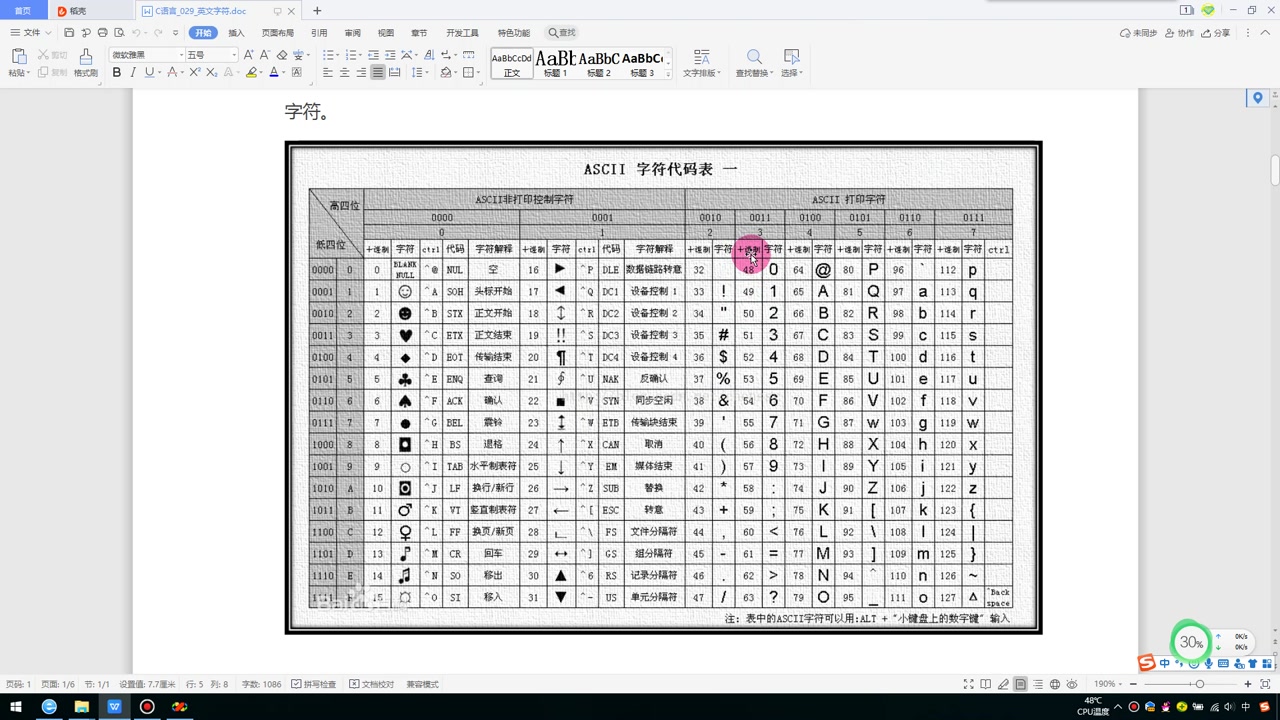Click the text highlight color button
This screenshot has width=1280, height=720.
(x=251, y=72)
